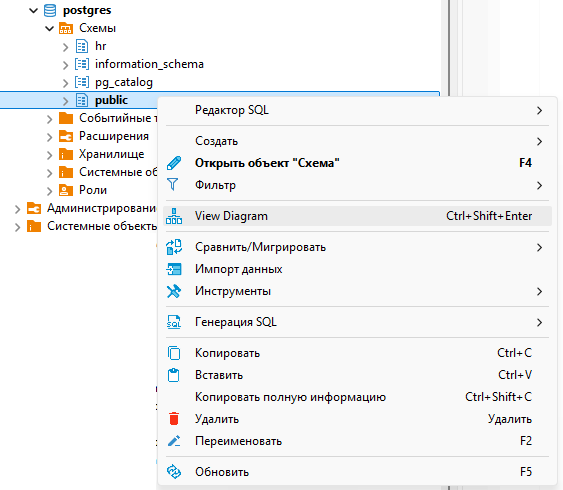
Task: Click the tools icon next to Инструменты
Action: 174,291
